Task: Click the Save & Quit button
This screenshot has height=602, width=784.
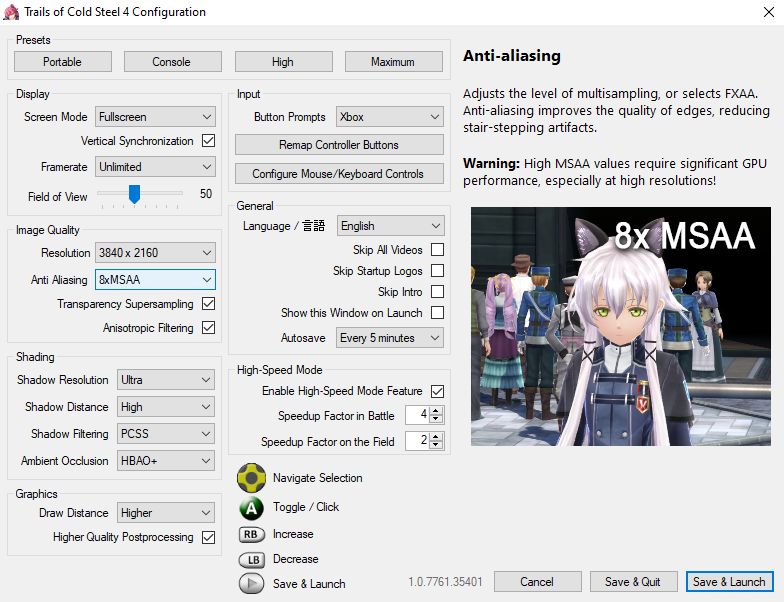Action: pos(634,582)
